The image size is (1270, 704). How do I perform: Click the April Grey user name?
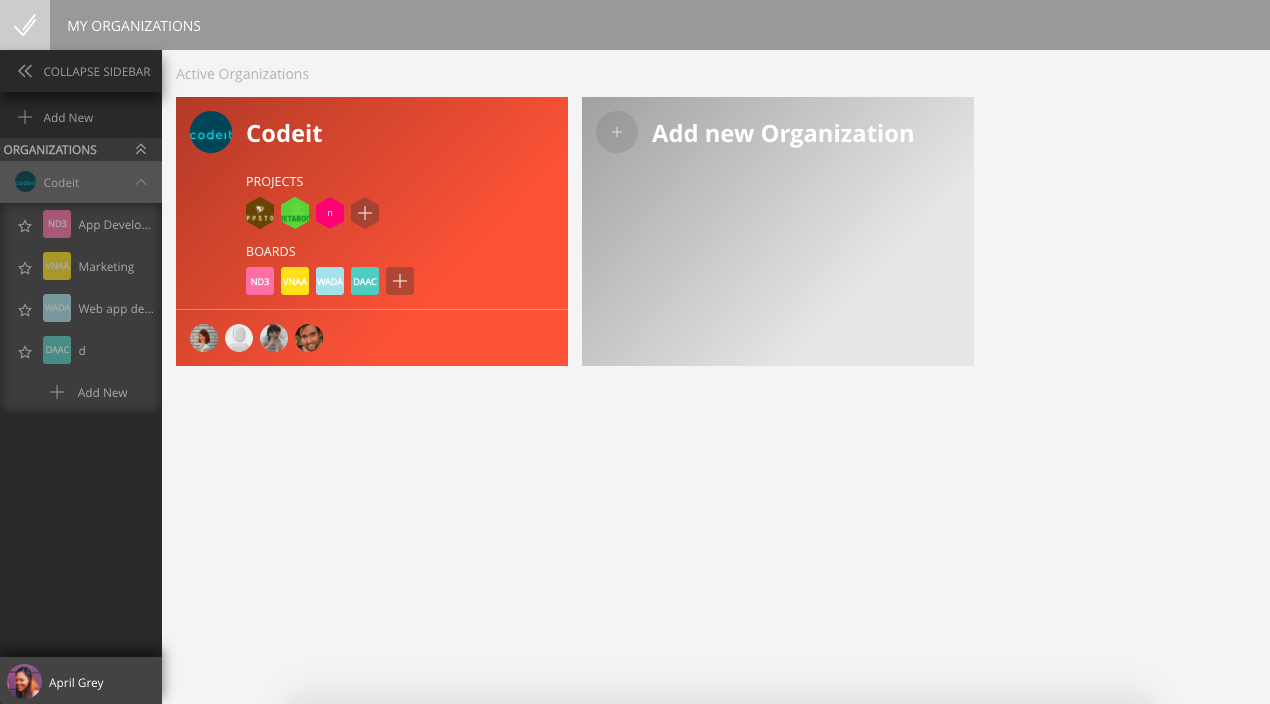(76, 683)
